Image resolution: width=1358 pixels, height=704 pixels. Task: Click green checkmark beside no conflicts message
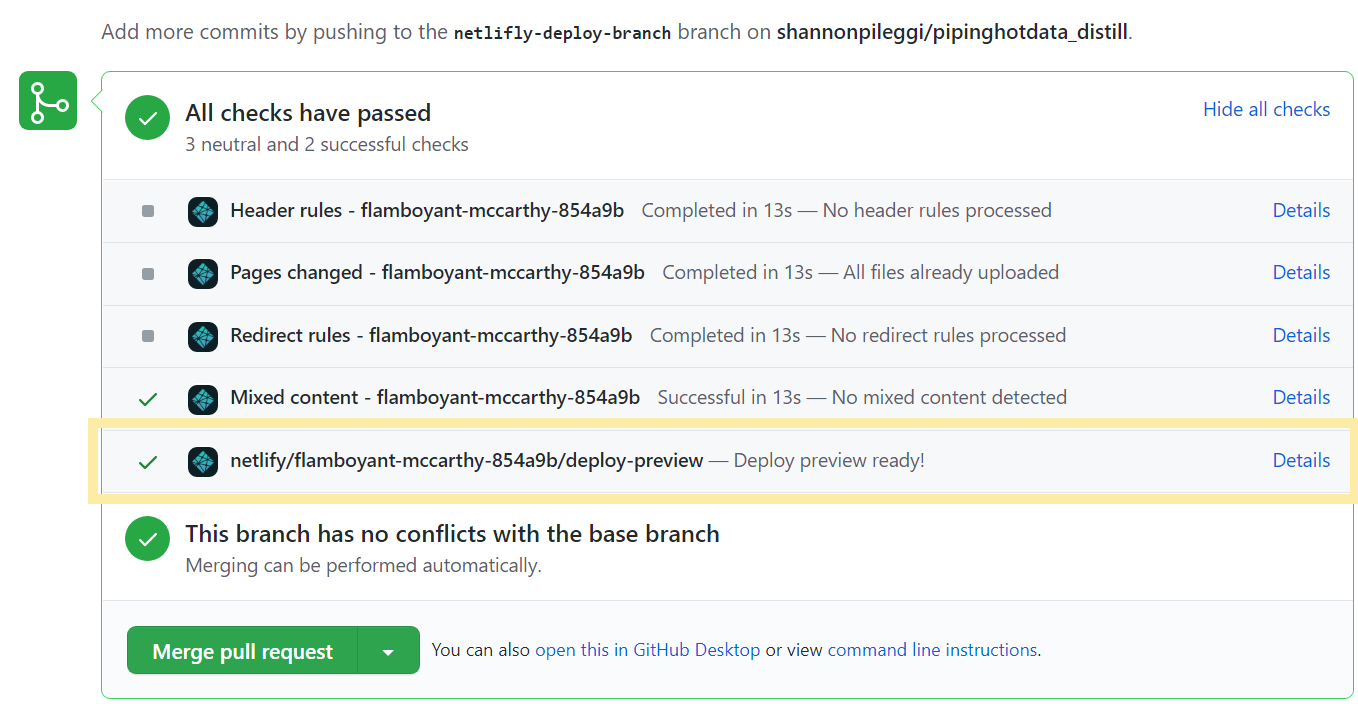pyautogui.click(x=147, y=539)
